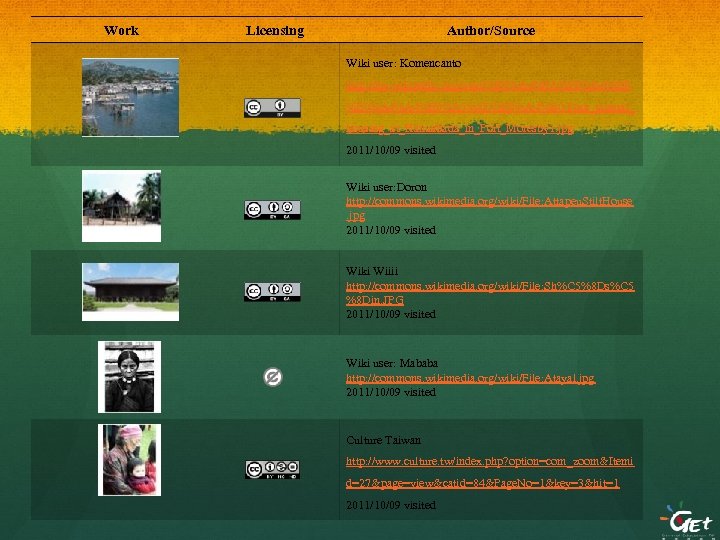Open the Atayal.jpg wikimedia link
The image size is (720, 540).
point(471,378)
